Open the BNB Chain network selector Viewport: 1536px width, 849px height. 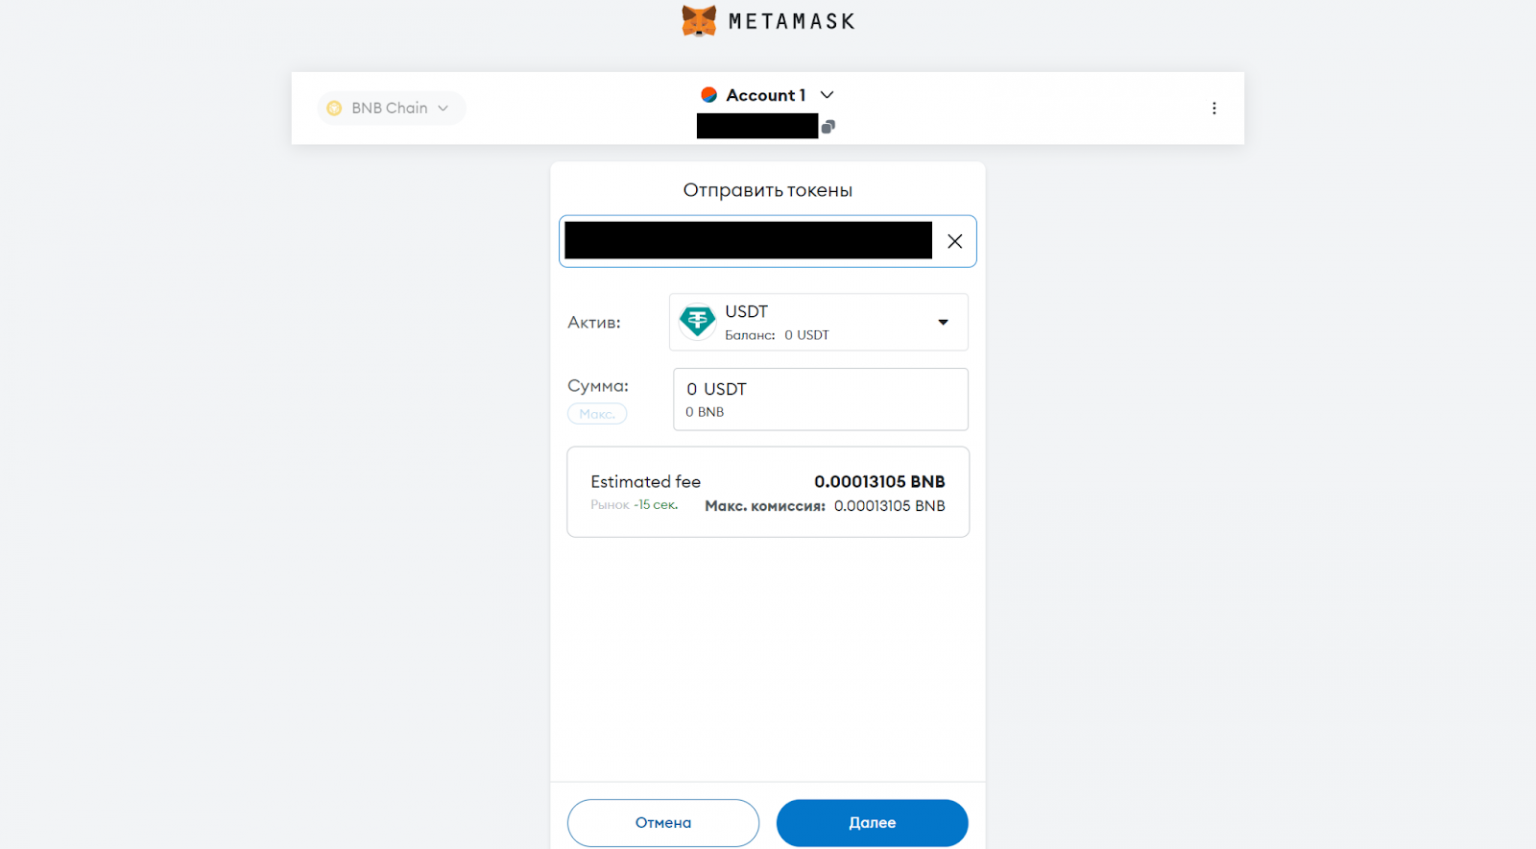point(390,107)
